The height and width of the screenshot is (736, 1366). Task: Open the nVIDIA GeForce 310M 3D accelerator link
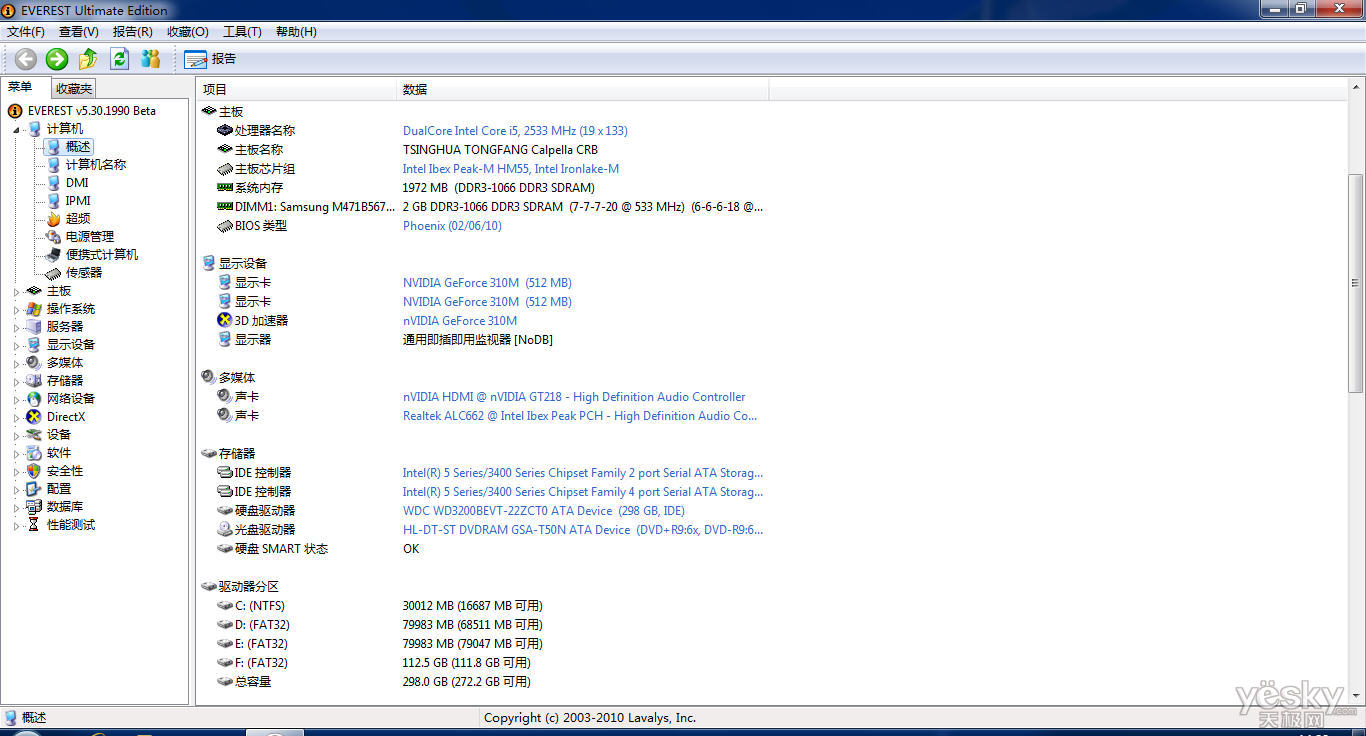tap(460, 321)
